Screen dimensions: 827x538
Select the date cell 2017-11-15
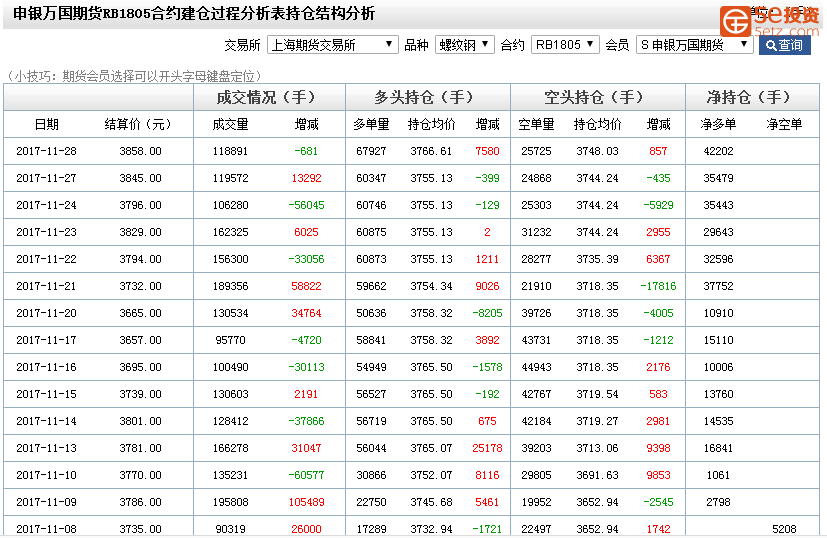(46, 394)
